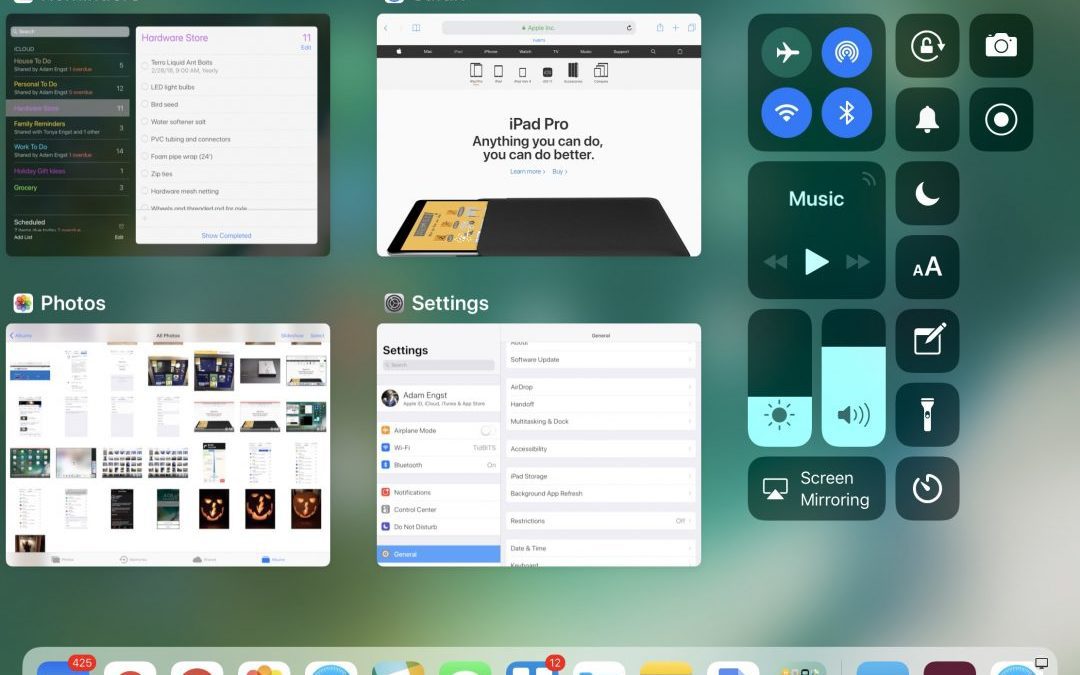Click search icon in Apple site nav
Image resolution: width=1080 pixels, height=675 pixels.
point(653,52)
